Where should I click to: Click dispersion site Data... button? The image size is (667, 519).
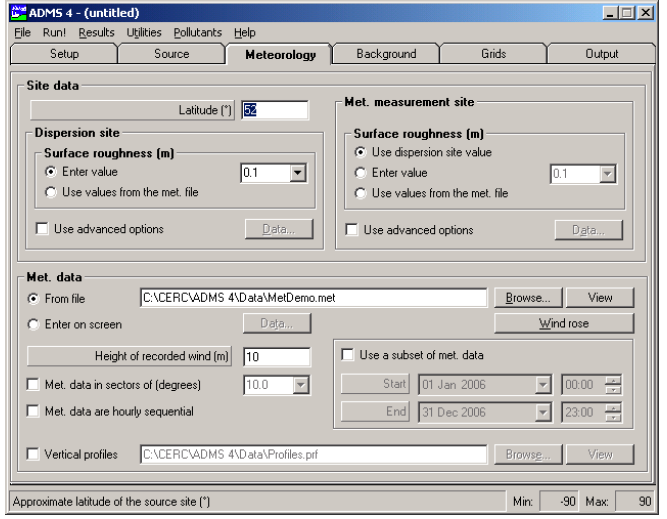(279, 229)
